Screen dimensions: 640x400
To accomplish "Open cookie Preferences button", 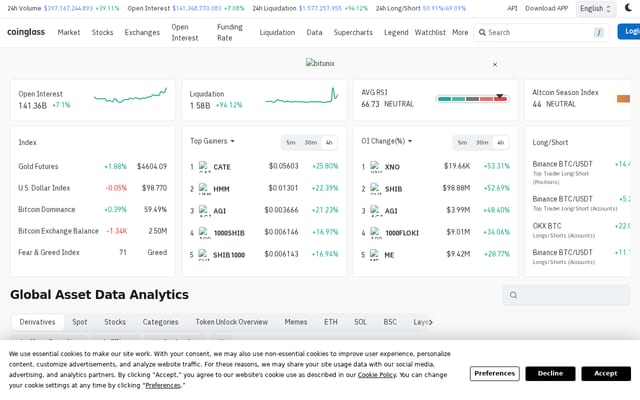I will click(494, 373).
